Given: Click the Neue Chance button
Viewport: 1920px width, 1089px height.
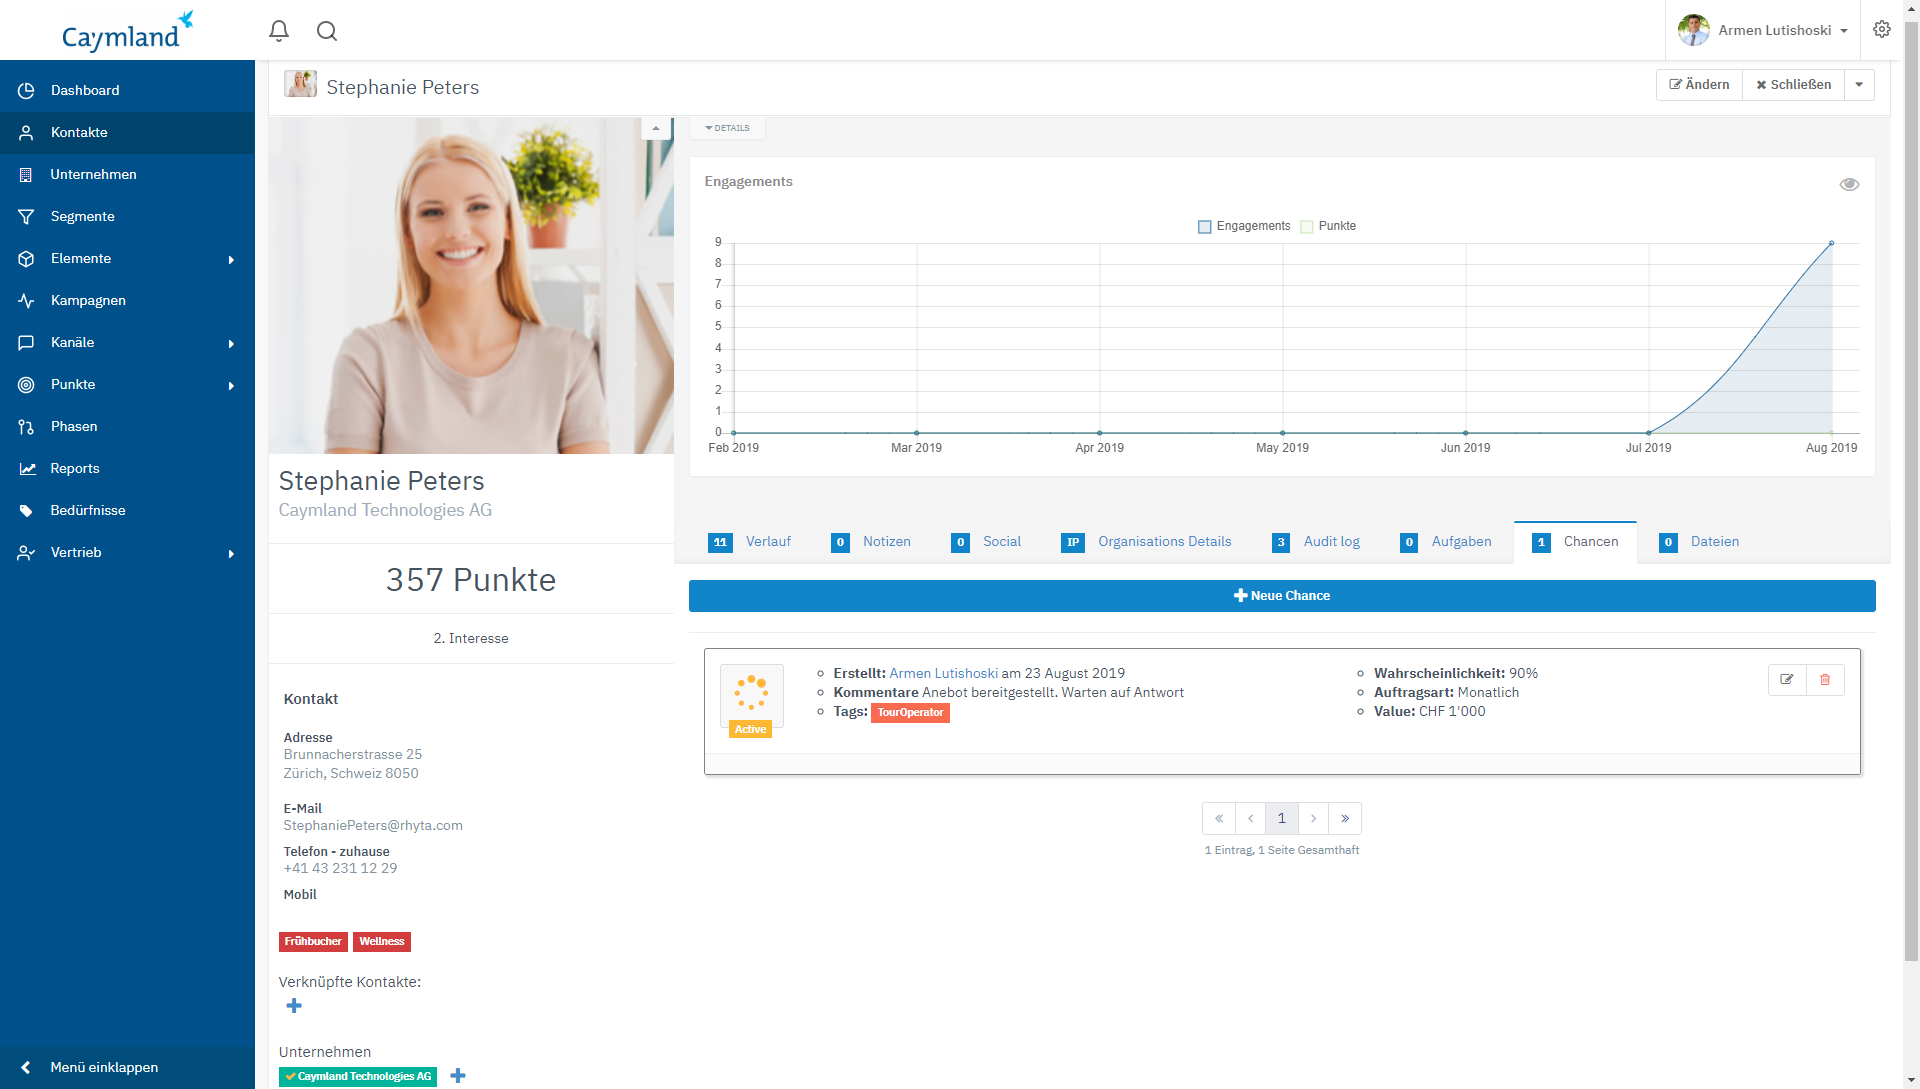Looking at the screenshot, I should 1282,596.
